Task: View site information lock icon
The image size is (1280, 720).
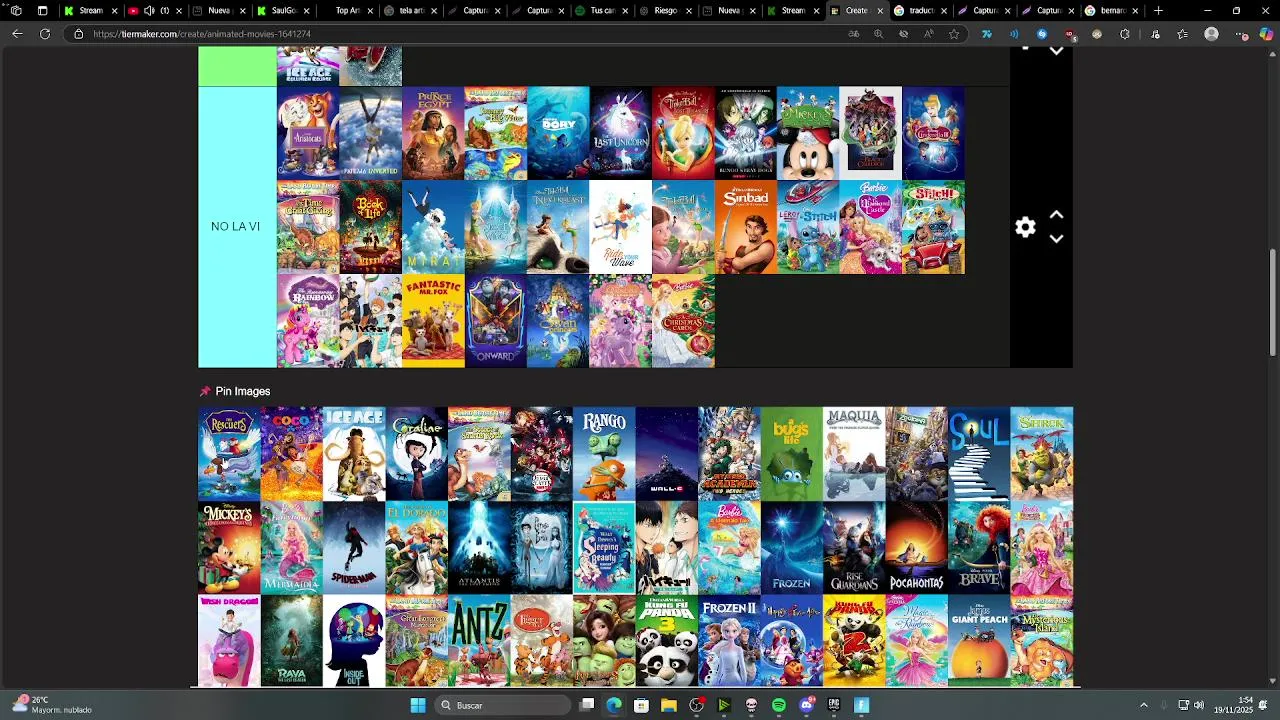Action: click(79, 34)
